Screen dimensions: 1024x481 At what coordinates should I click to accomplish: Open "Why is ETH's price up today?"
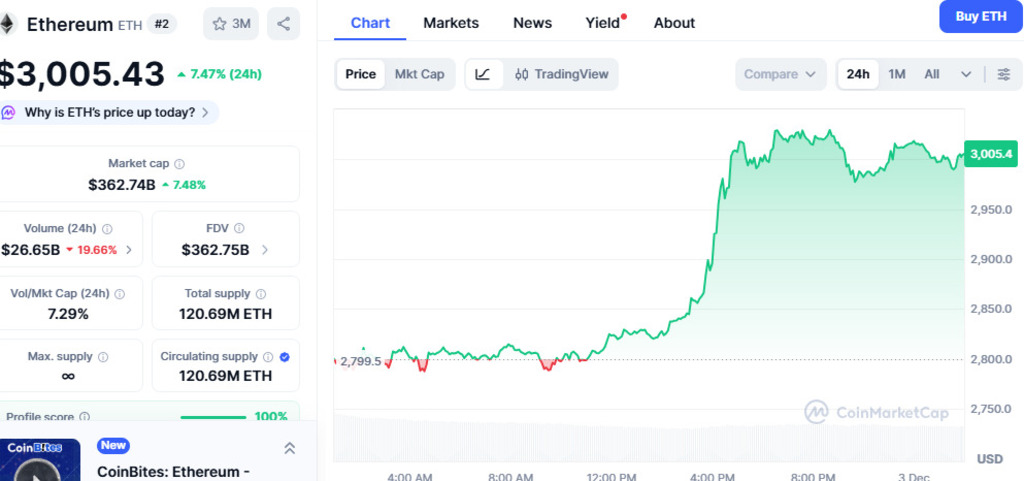click(x=110, y=113)
